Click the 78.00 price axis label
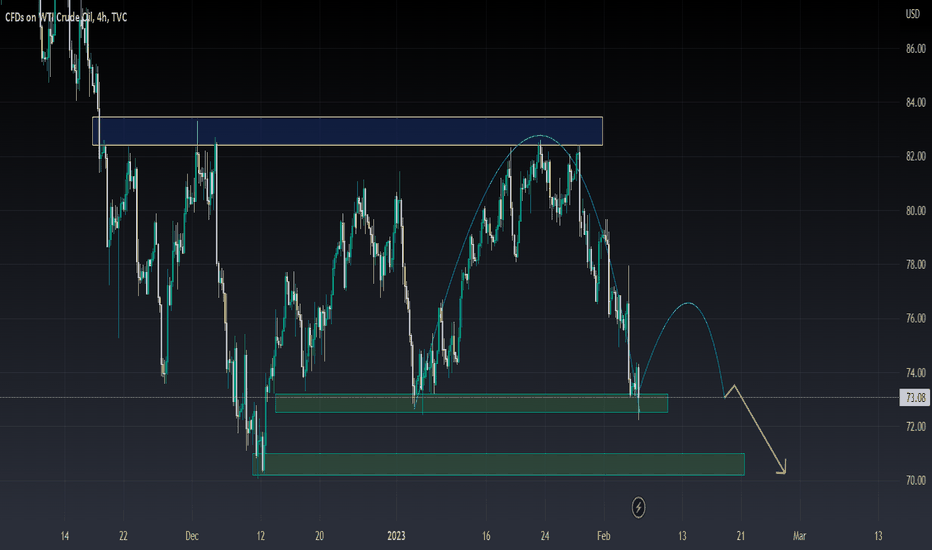Screen dimensions: 932x550 (x=915, y=265)
